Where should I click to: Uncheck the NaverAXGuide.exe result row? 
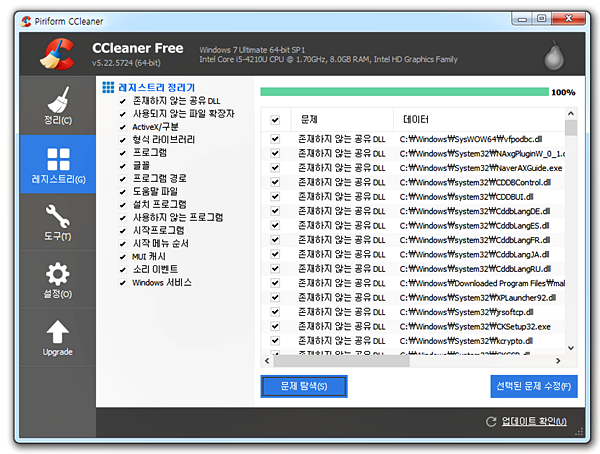(x=275, y=168)
